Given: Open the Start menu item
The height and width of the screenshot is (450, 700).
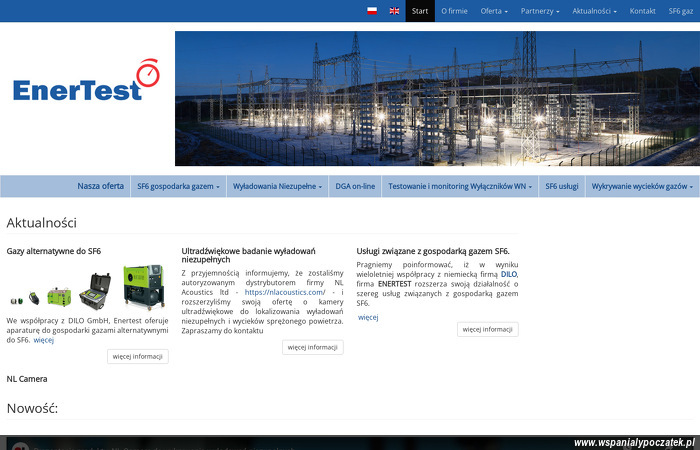Looking at the screenshot, I should pos(420,11).
